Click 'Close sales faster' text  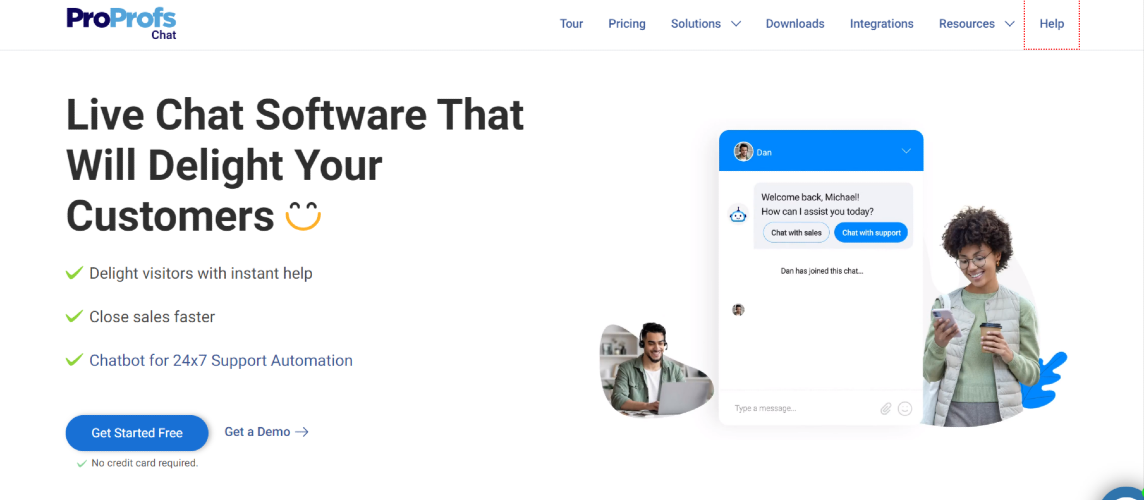click(152, 317)
